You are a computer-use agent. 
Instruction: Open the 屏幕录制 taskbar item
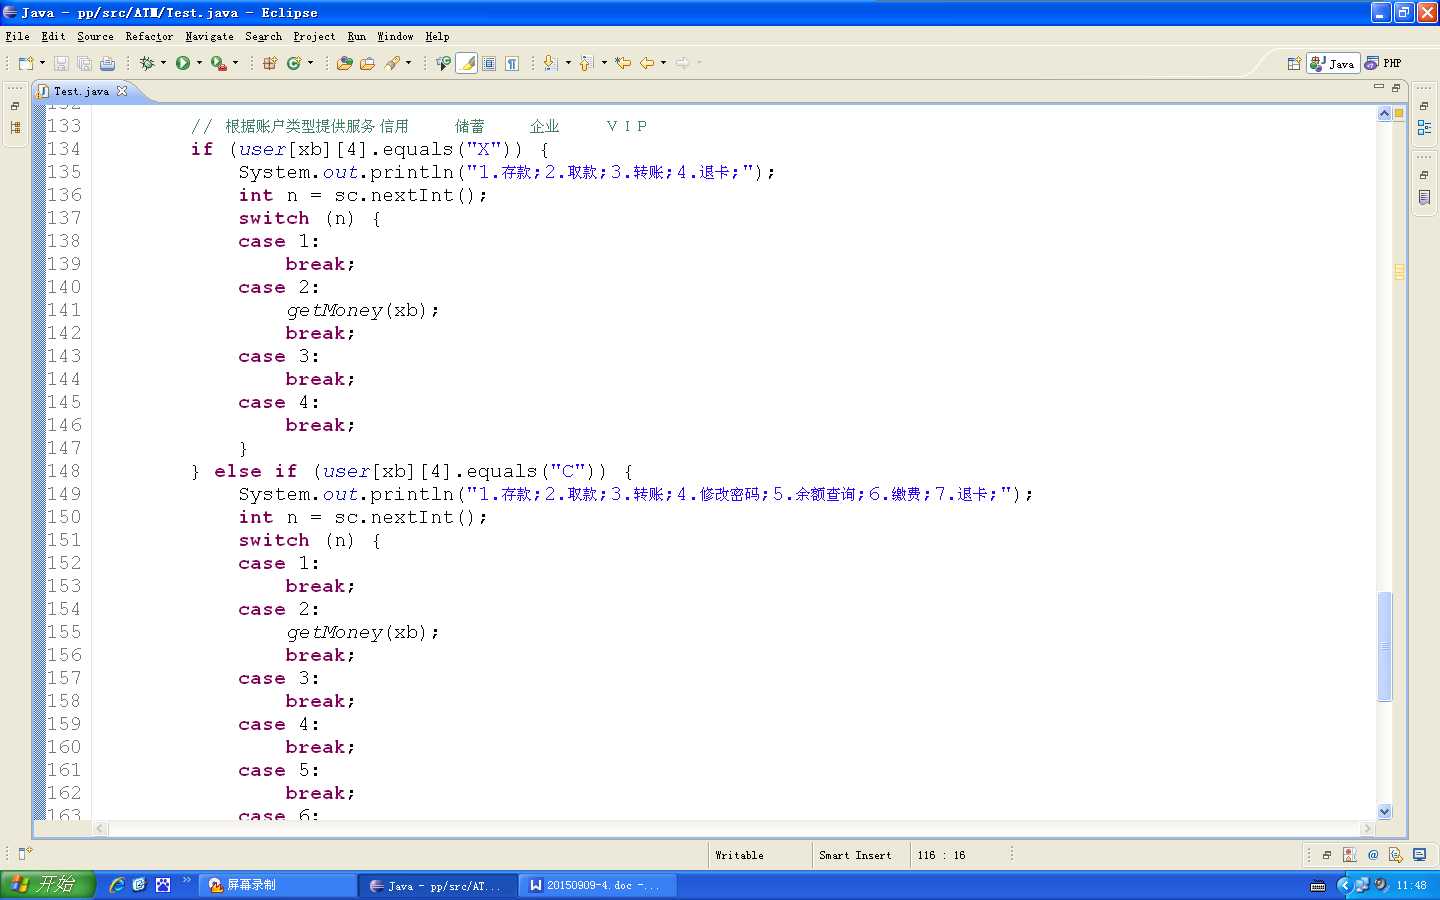[277, 885]
